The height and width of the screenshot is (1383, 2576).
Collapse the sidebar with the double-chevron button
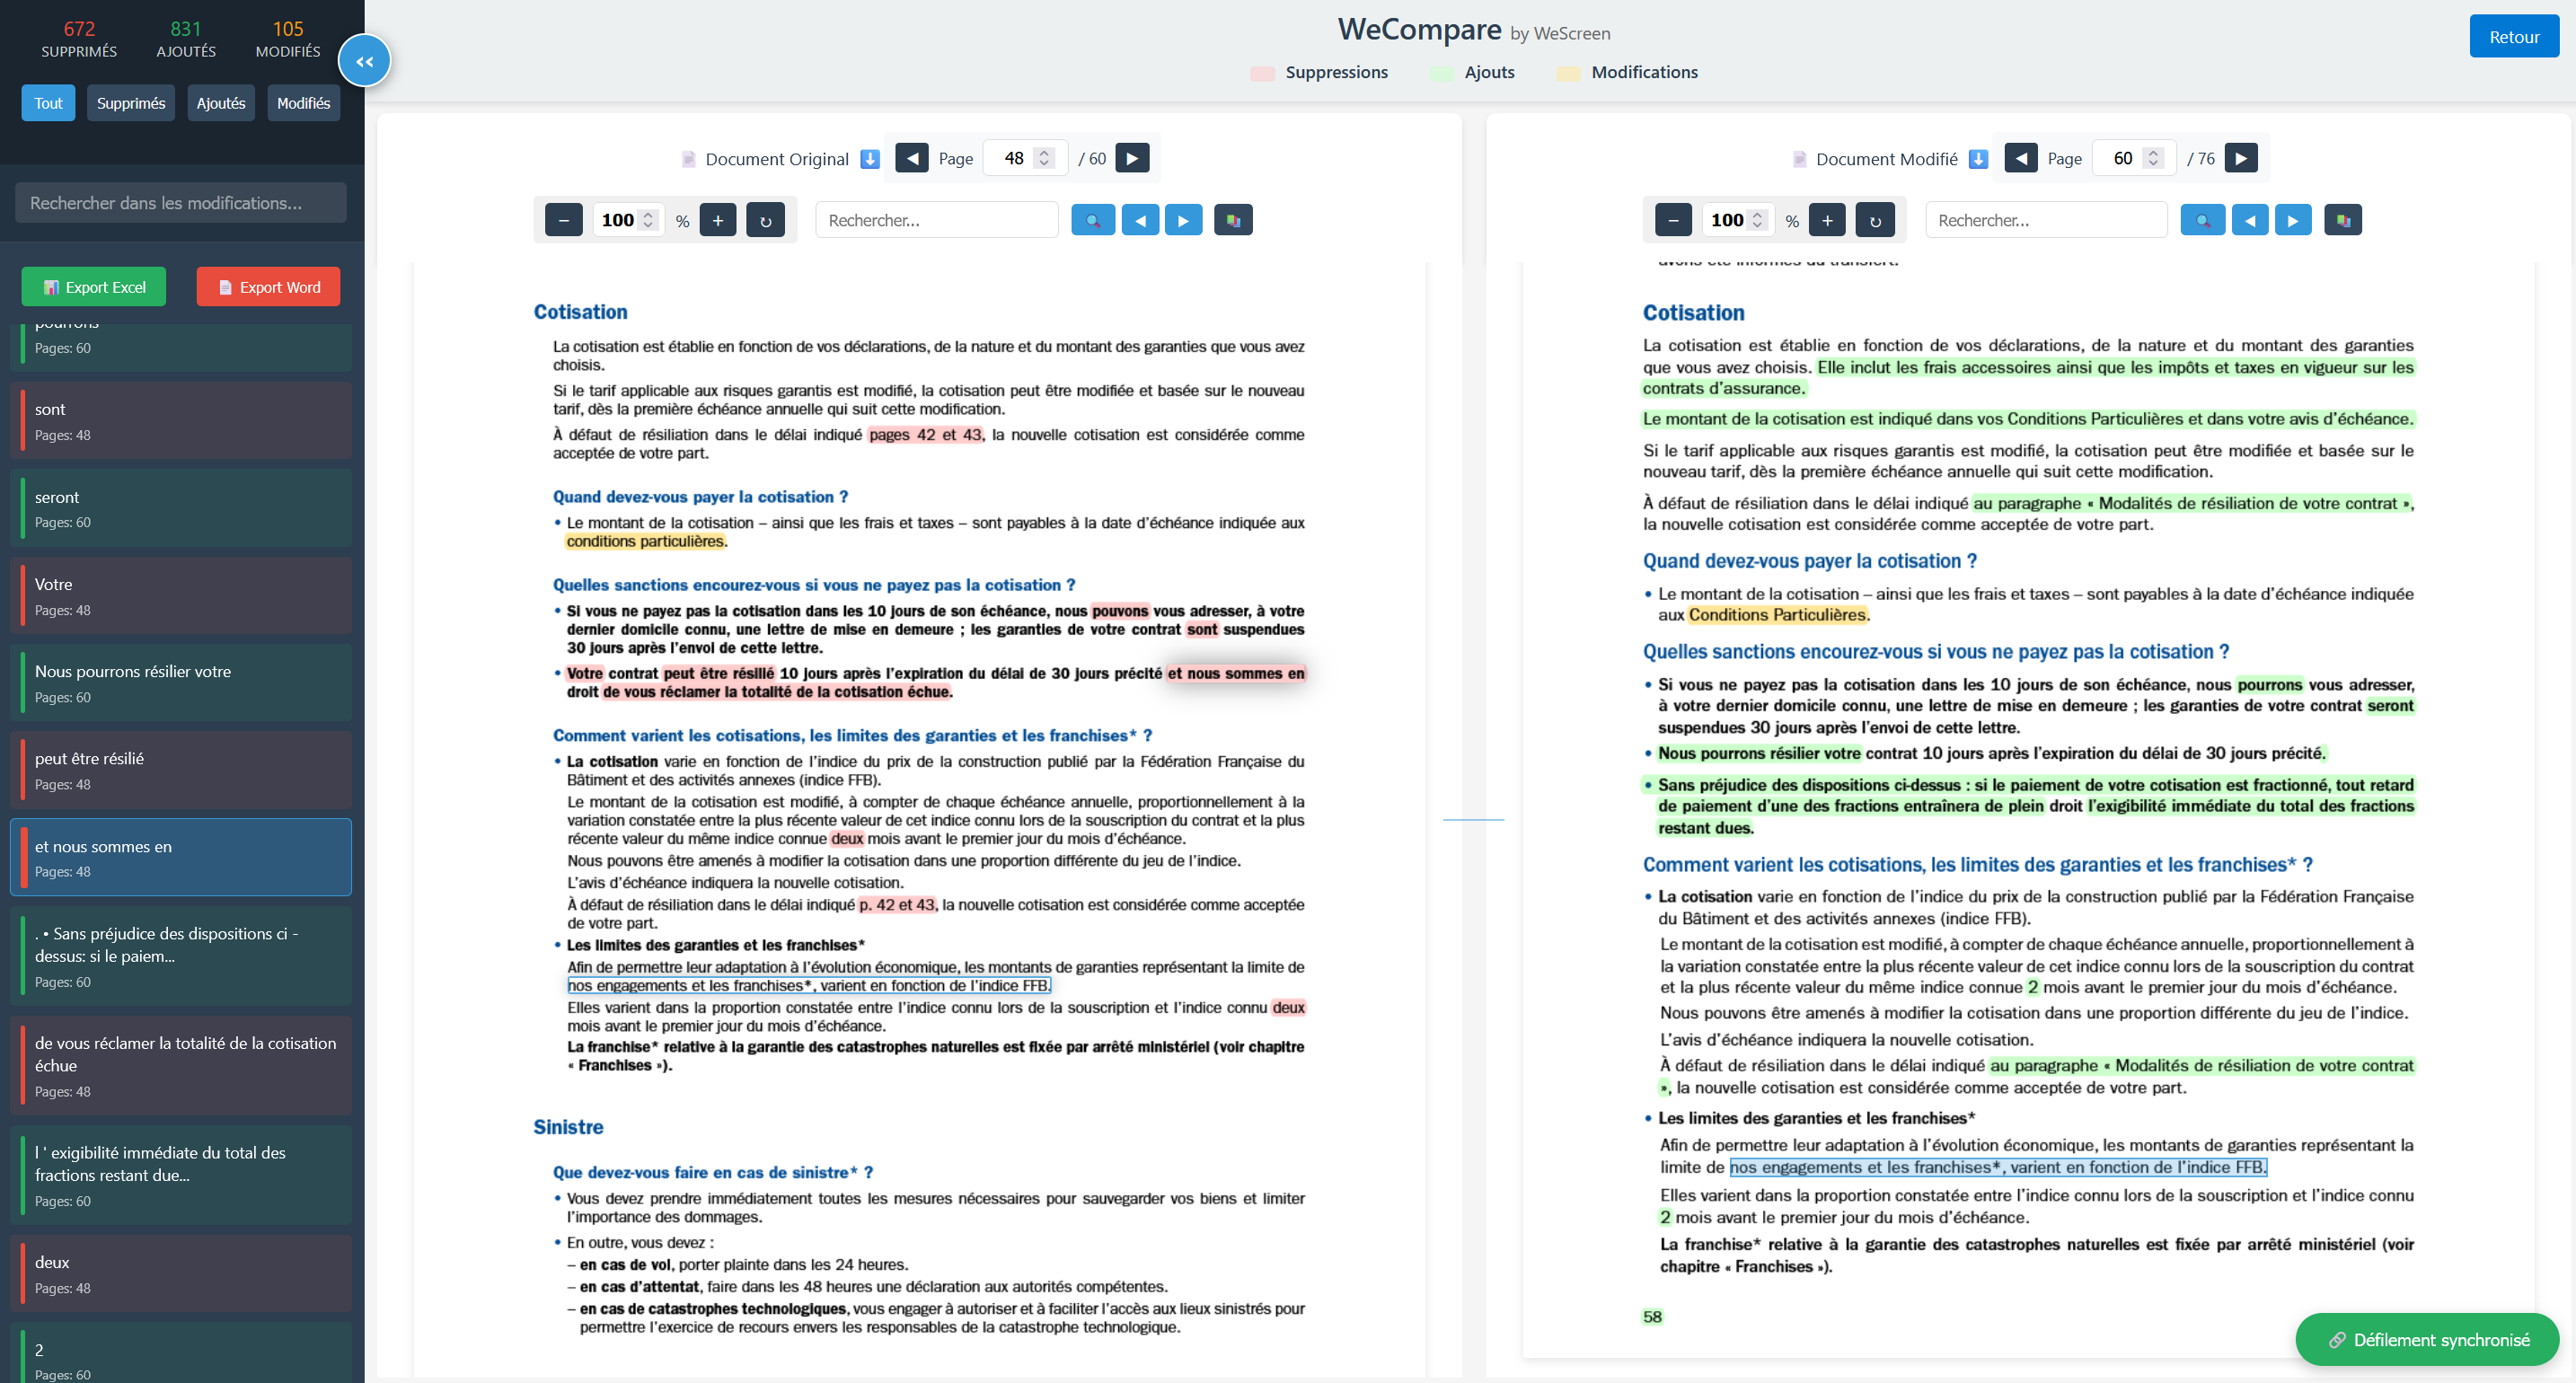(x=364, y=61)
